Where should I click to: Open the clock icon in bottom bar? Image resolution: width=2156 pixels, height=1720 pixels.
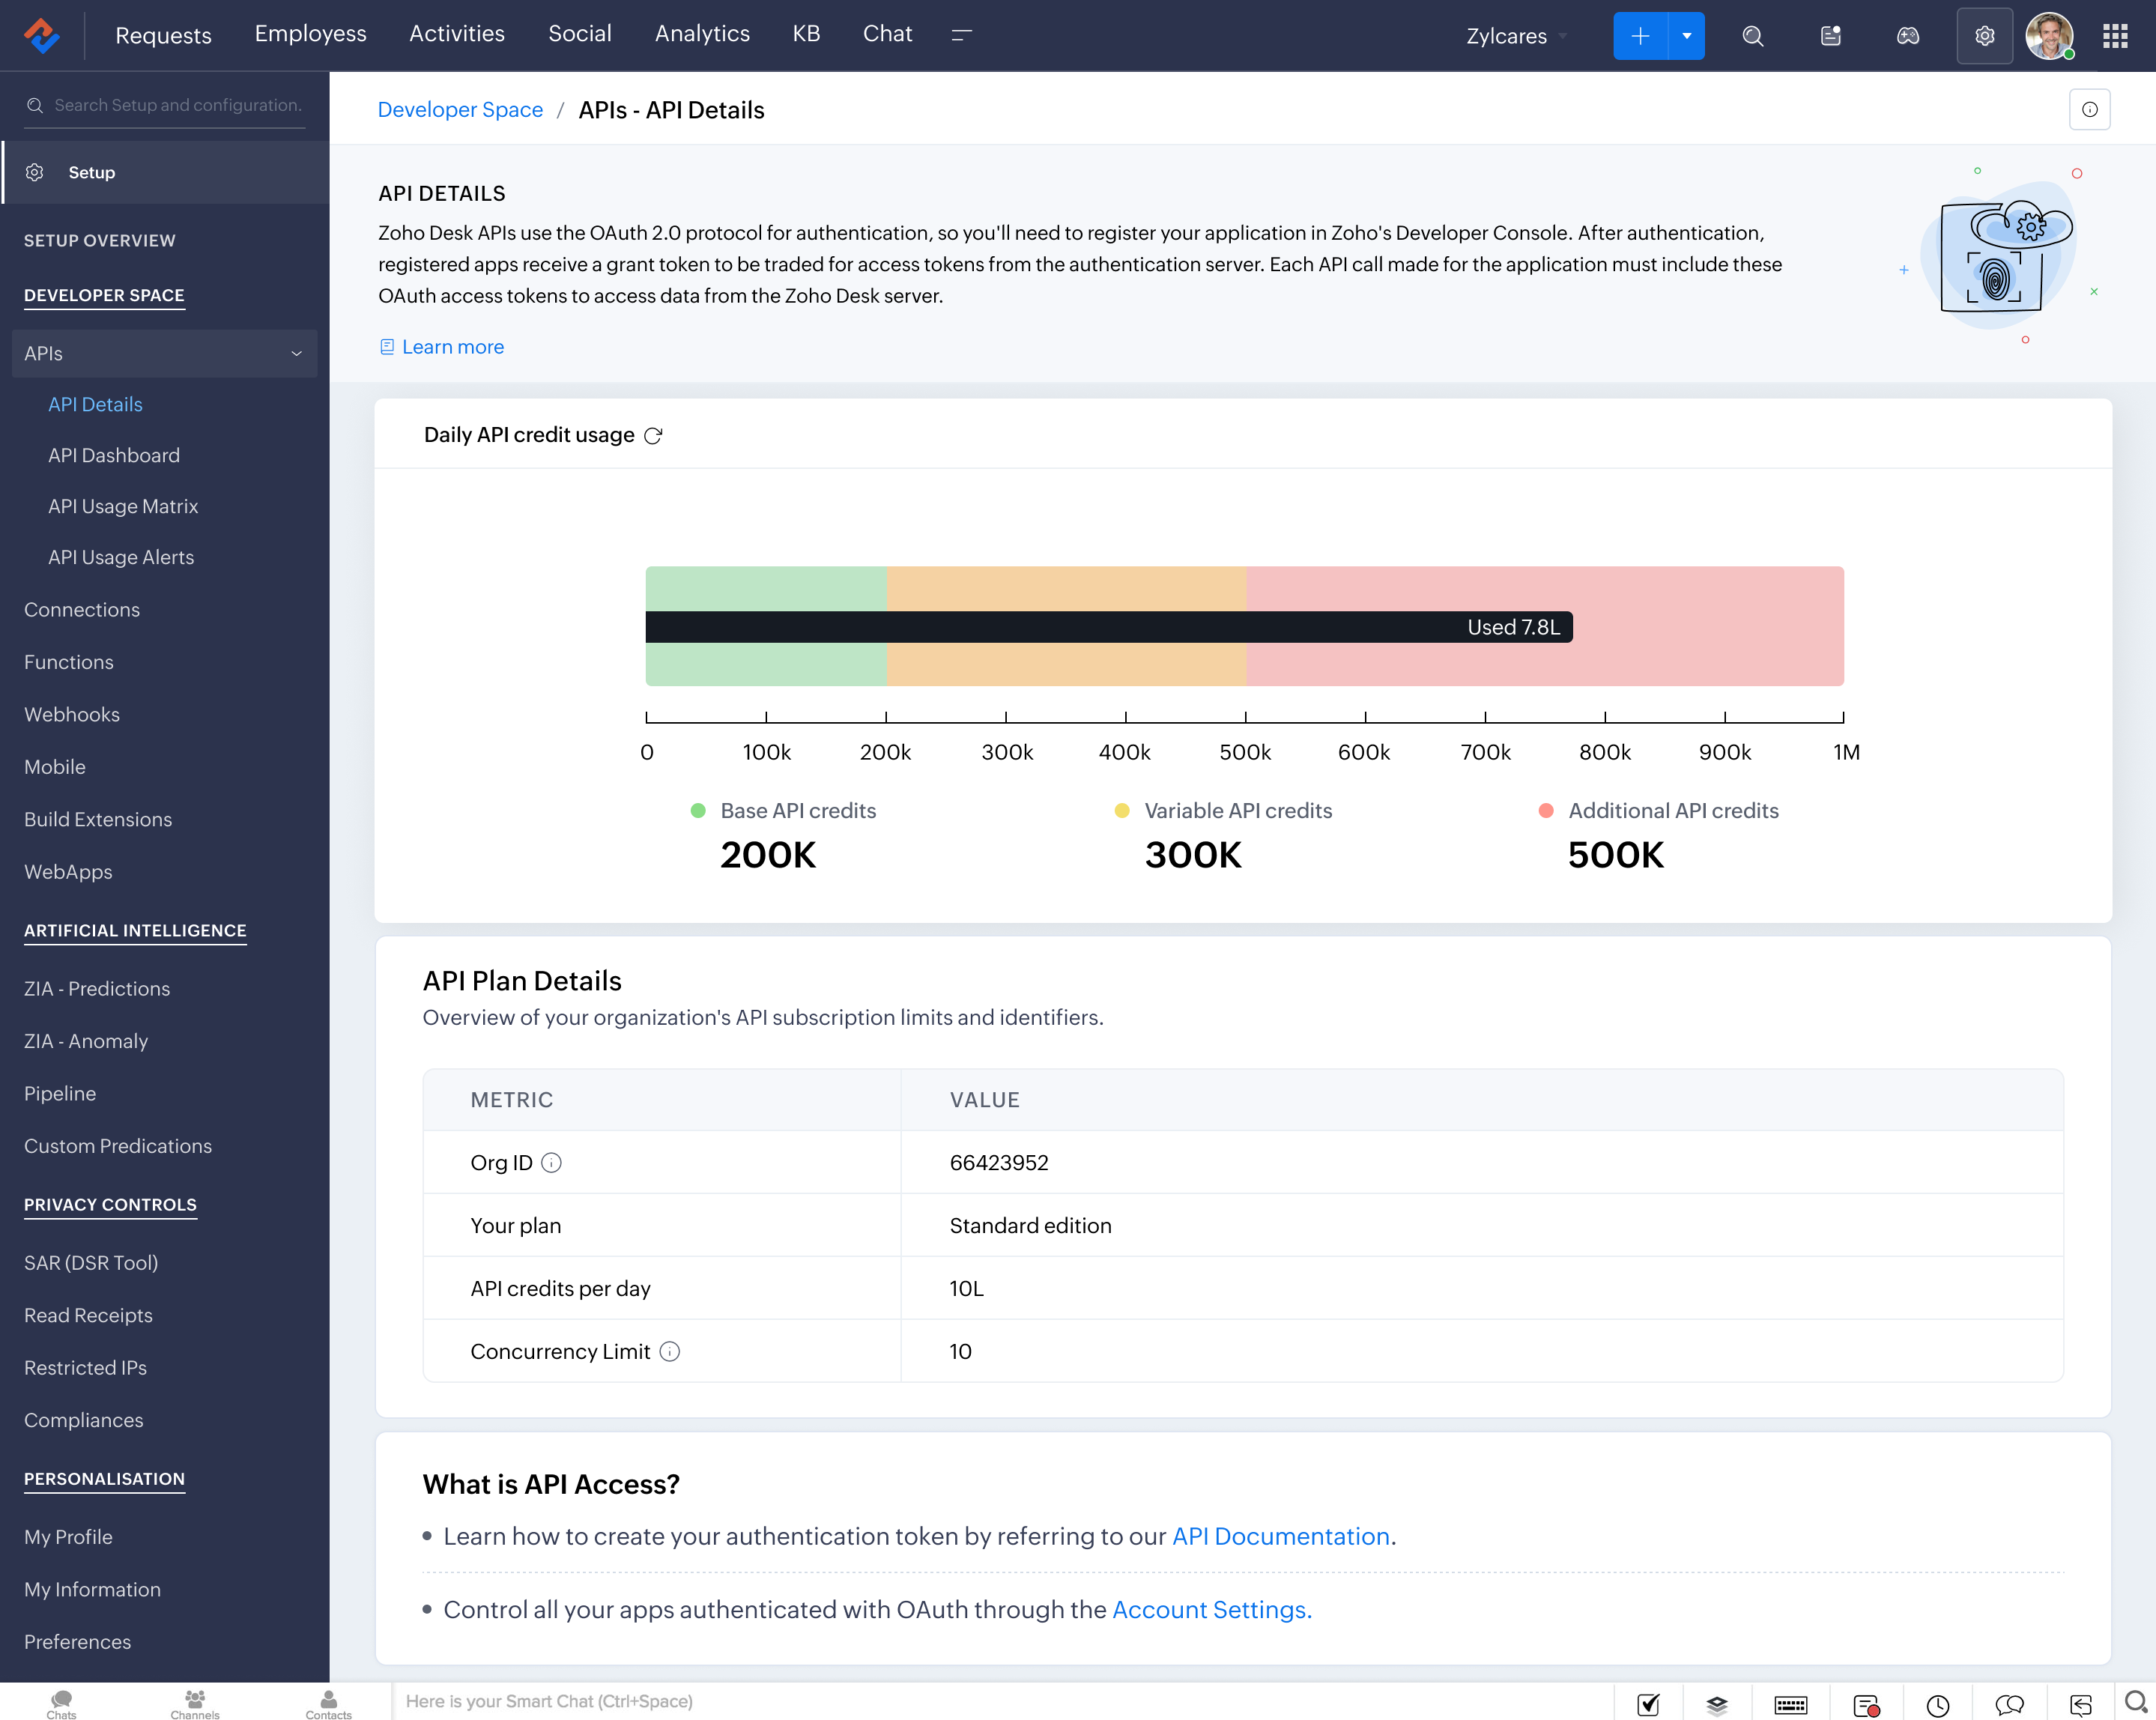(x=1937, y=1705)
